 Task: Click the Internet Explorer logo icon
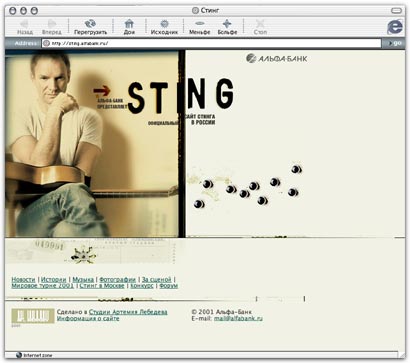point(395,27)
